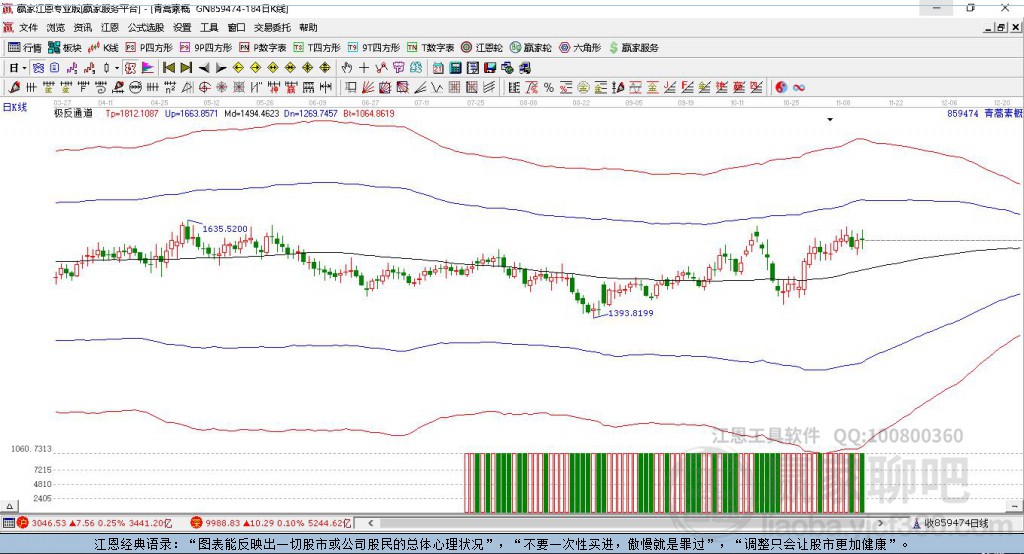
Task: Open the 公式选股 menu
Action: (x=144, y=28)
